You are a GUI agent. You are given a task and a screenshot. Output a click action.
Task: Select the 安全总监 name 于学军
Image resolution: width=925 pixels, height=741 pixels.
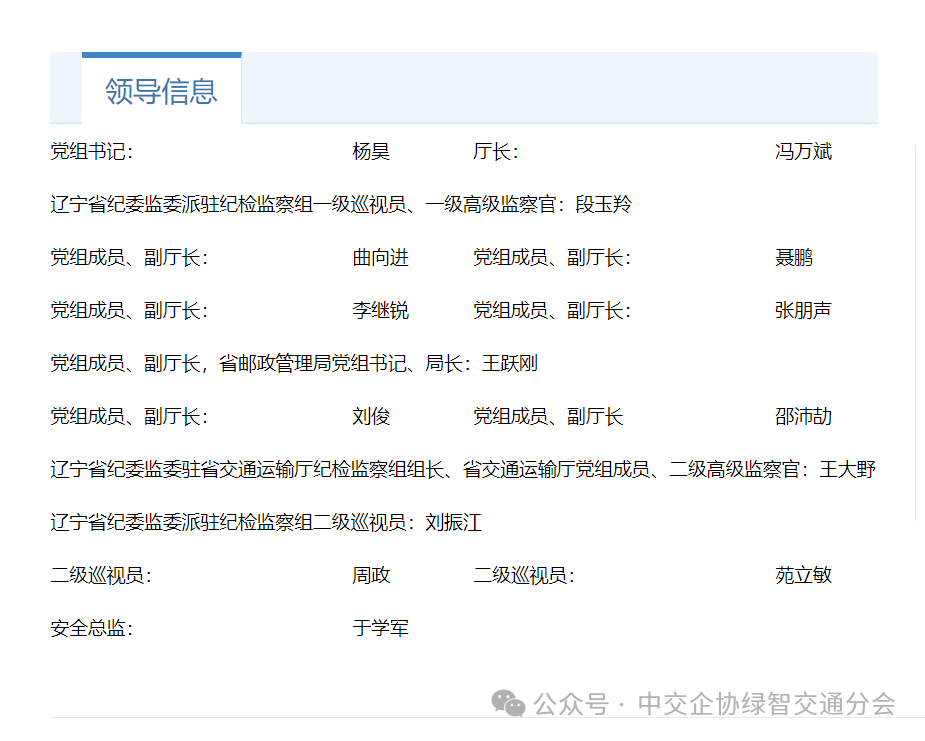pos(380,629)
